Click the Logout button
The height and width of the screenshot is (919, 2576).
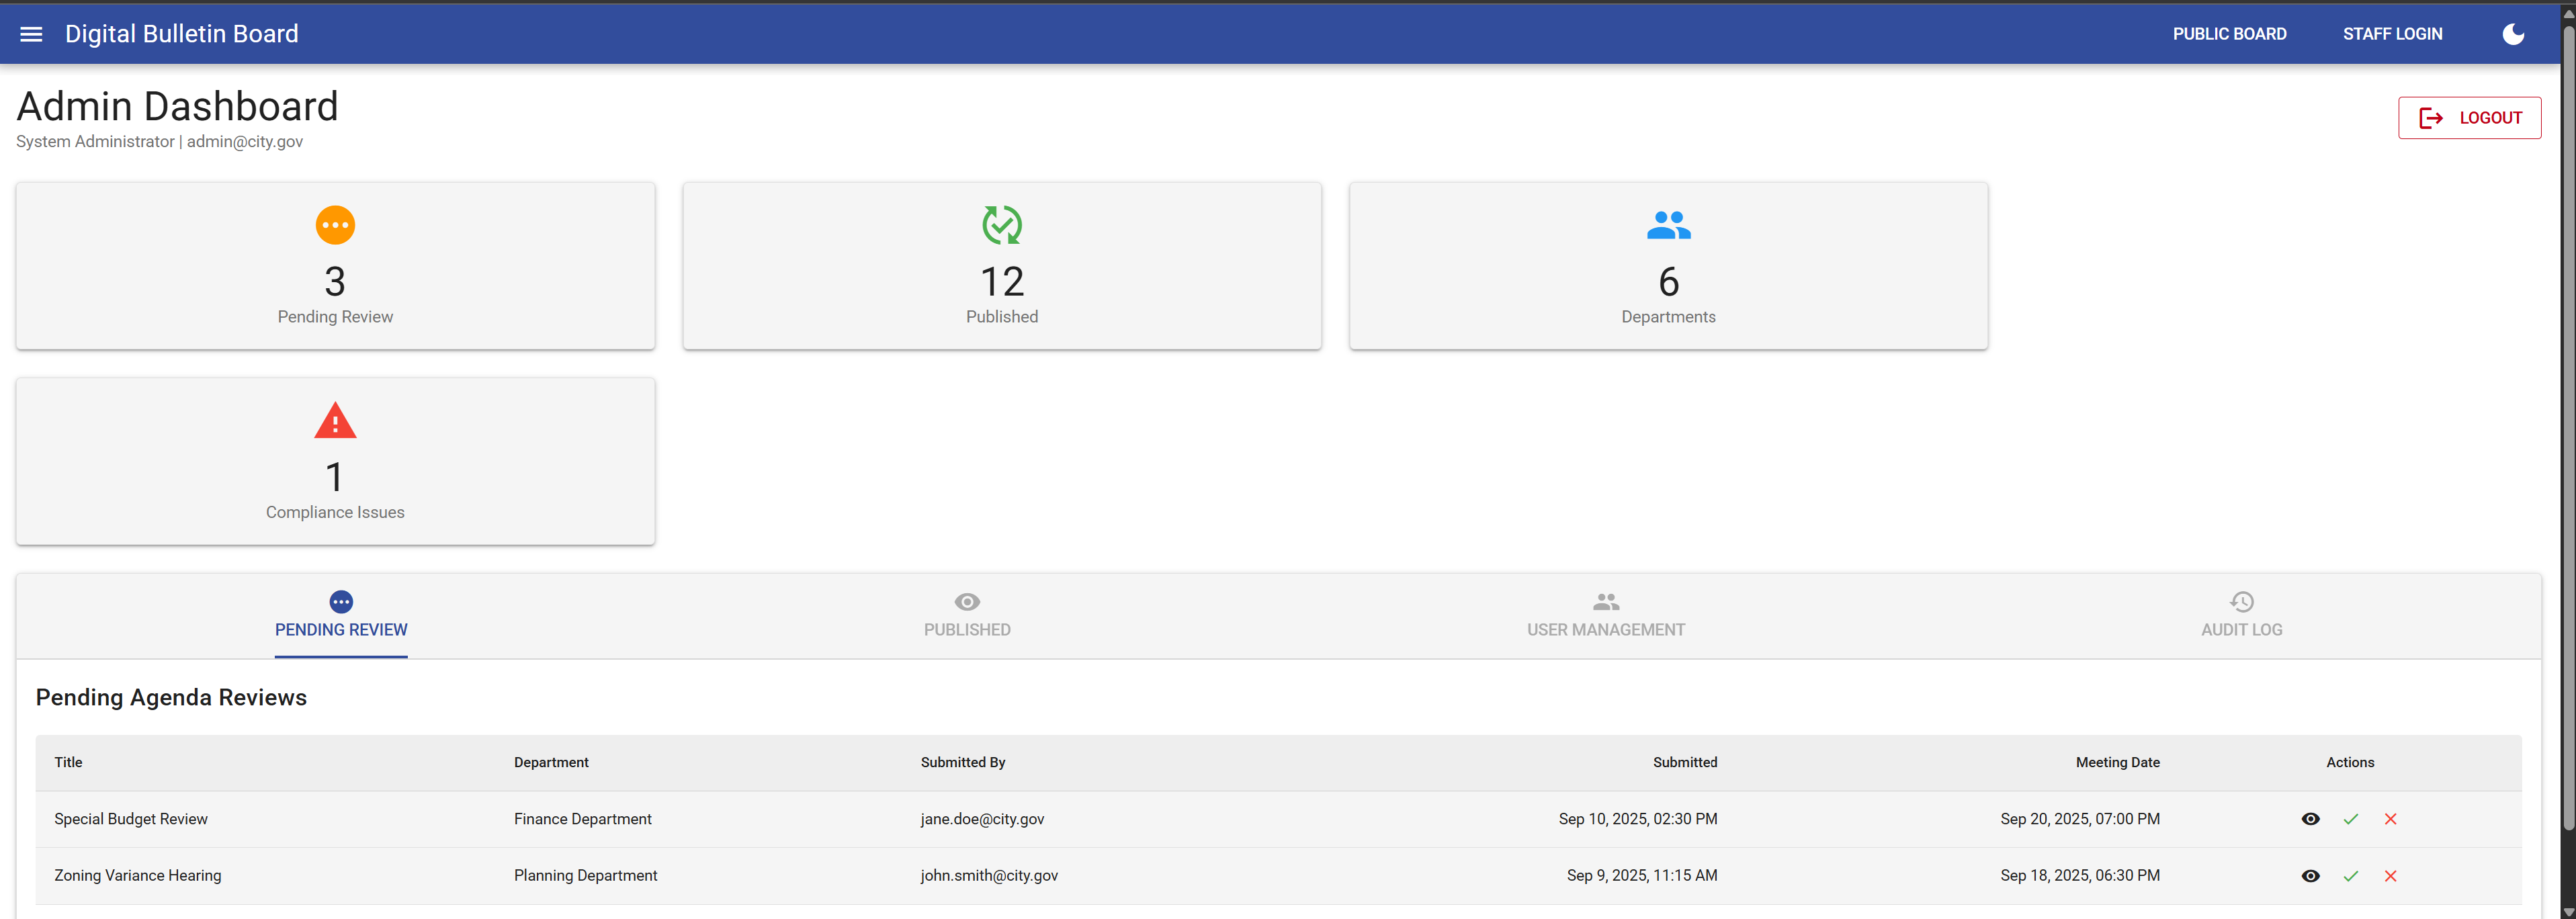tap(2468, 118)
